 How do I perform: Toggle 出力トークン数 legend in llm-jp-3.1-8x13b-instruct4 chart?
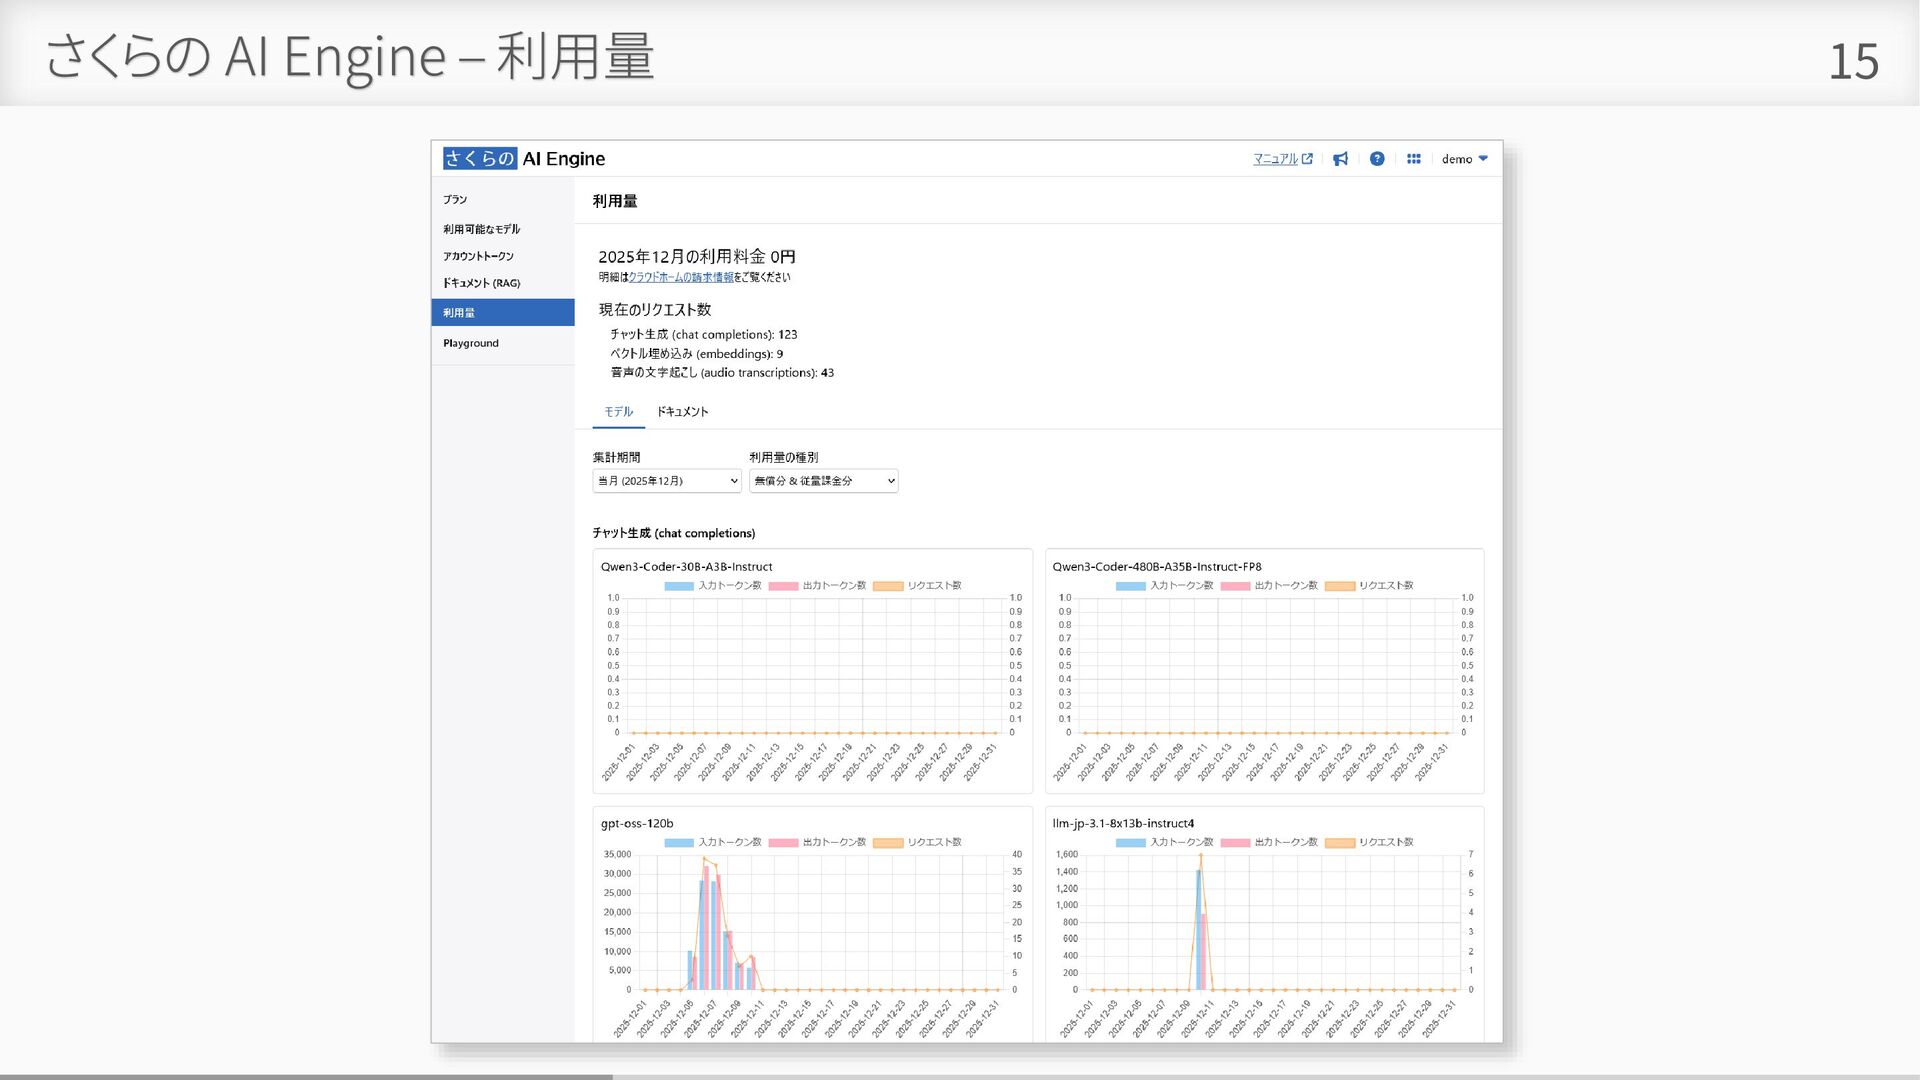[x=1269, y=842]
